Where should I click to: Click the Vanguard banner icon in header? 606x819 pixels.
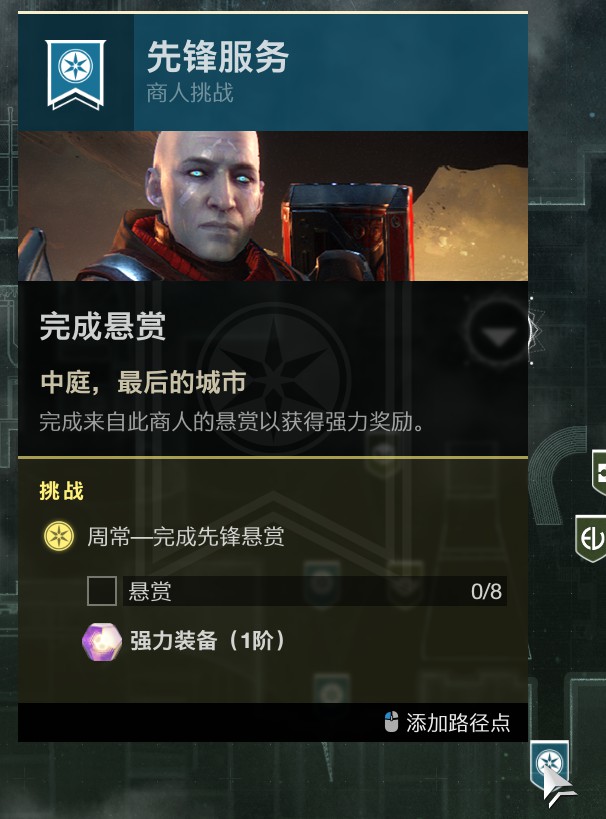(x=76, y=74)
